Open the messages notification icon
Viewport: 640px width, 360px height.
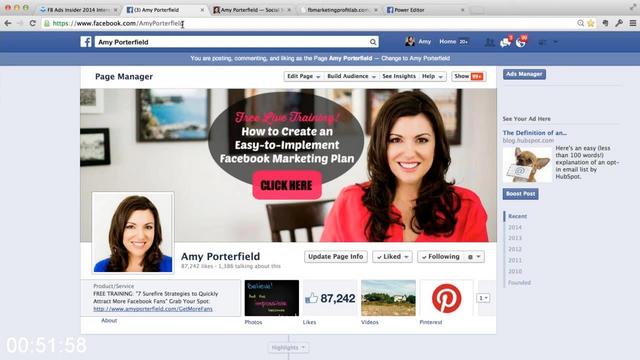click(505, 42)
